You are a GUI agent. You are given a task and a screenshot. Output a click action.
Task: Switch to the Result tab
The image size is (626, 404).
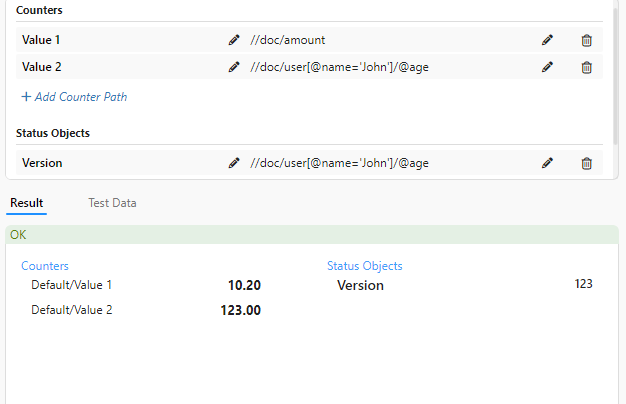[26, 203]
